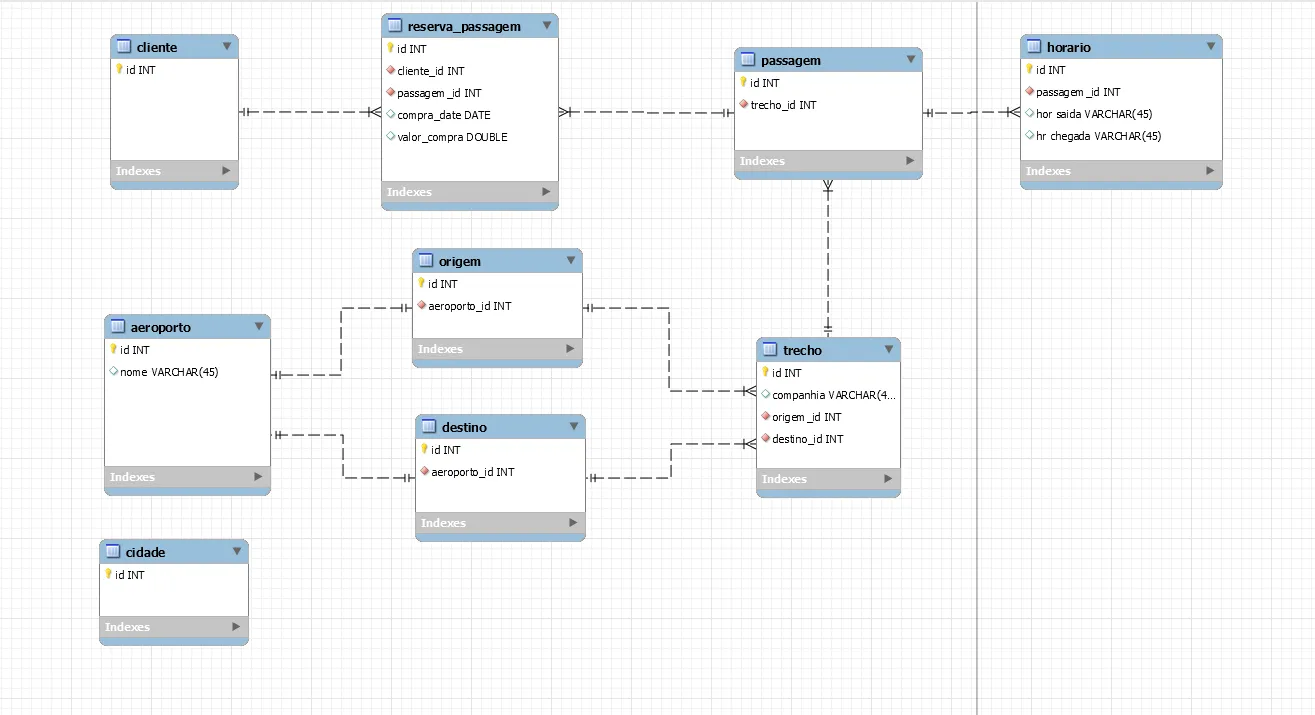Viewport: 1315px width, 715px height.
Task: Collapse the origem table via header arrow
Action: 570,261
